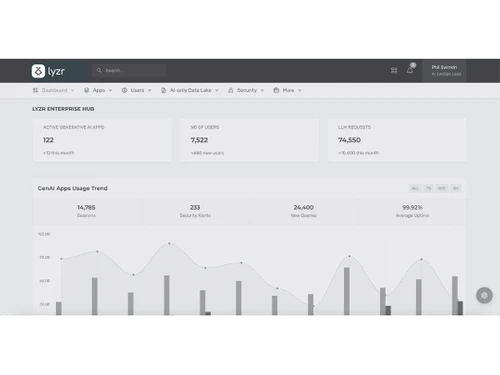Focus the Search input field
The image size is (500, 375).
pyautogui.click(x=129, y=70)
